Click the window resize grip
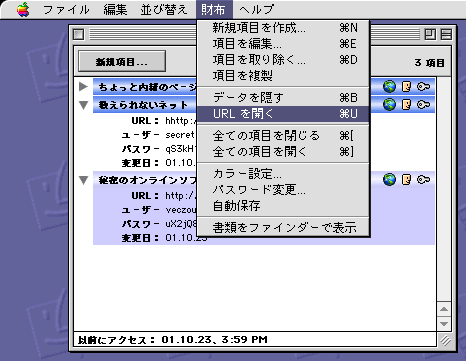 point(445,340)
